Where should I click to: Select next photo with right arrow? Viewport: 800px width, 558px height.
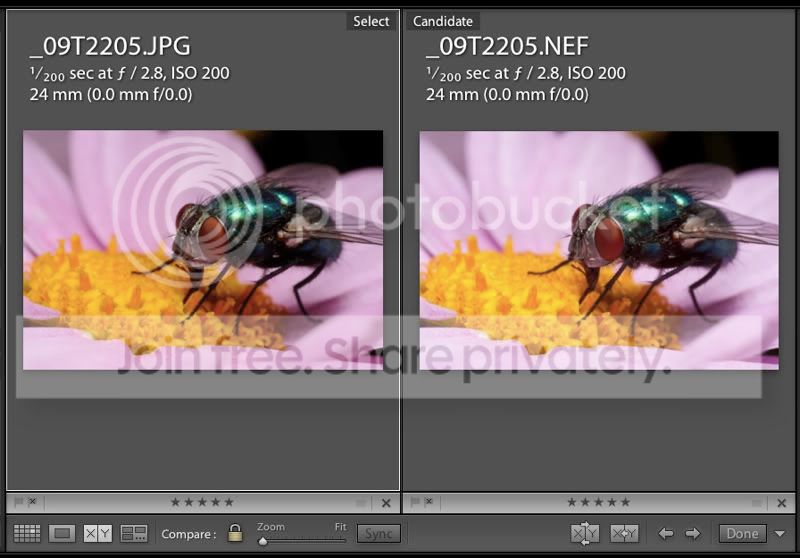point(692,534)
